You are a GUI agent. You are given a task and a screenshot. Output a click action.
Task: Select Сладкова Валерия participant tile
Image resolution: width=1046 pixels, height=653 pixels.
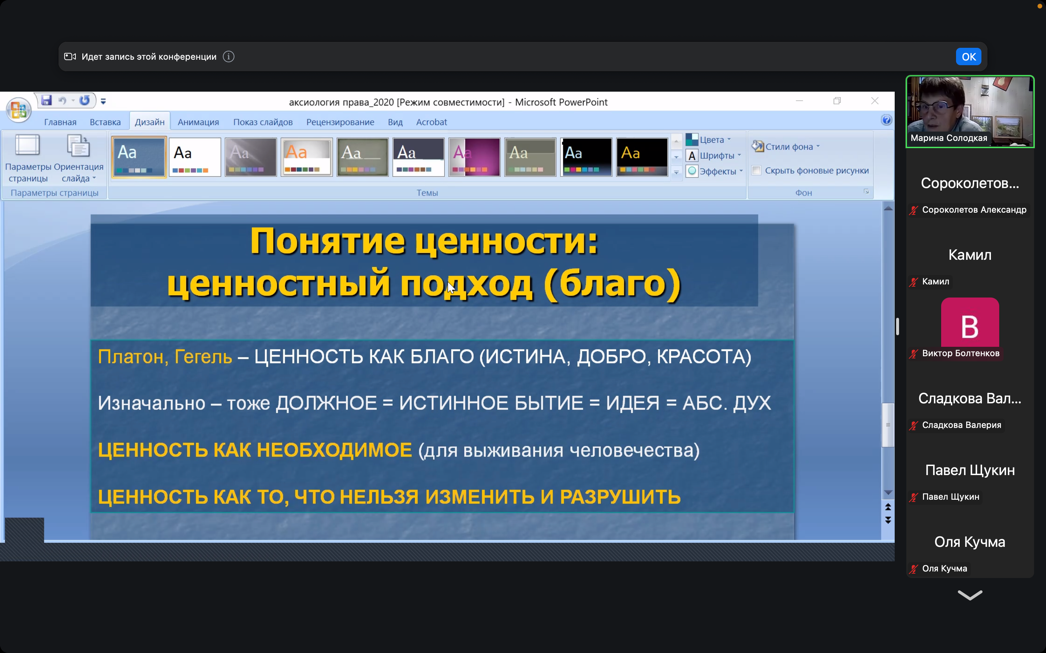(x=970, y=399)
